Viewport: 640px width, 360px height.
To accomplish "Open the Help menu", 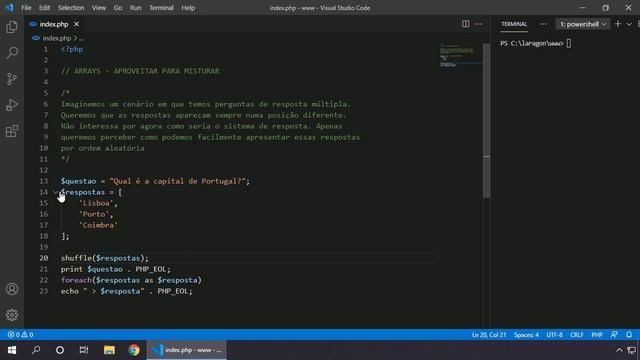I will tap(188, 8).
